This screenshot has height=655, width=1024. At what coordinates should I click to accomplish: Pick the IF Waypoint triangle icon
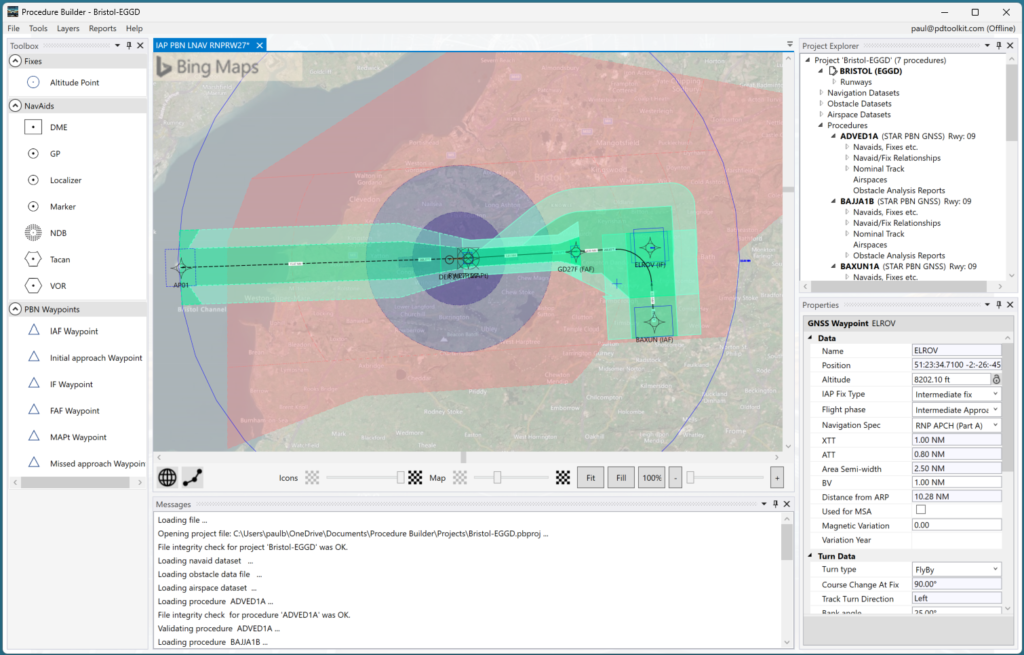[34, 383]
